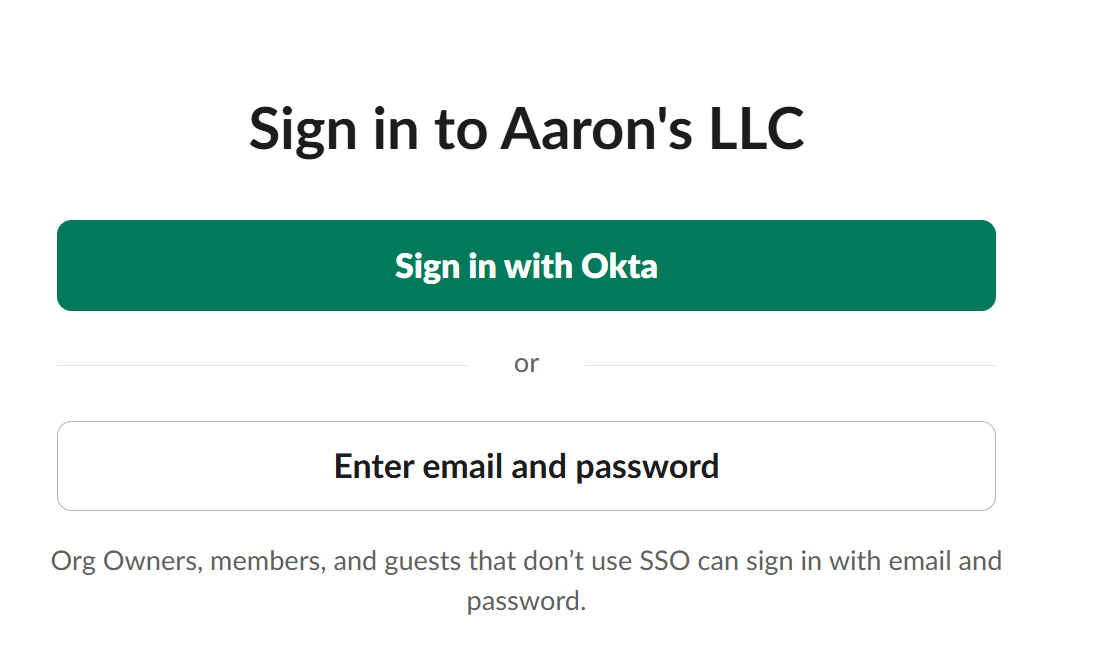Viewport: 1097px width, 667px height.
Task: Click the 'or' divider text
Action: tap(527, 363)
